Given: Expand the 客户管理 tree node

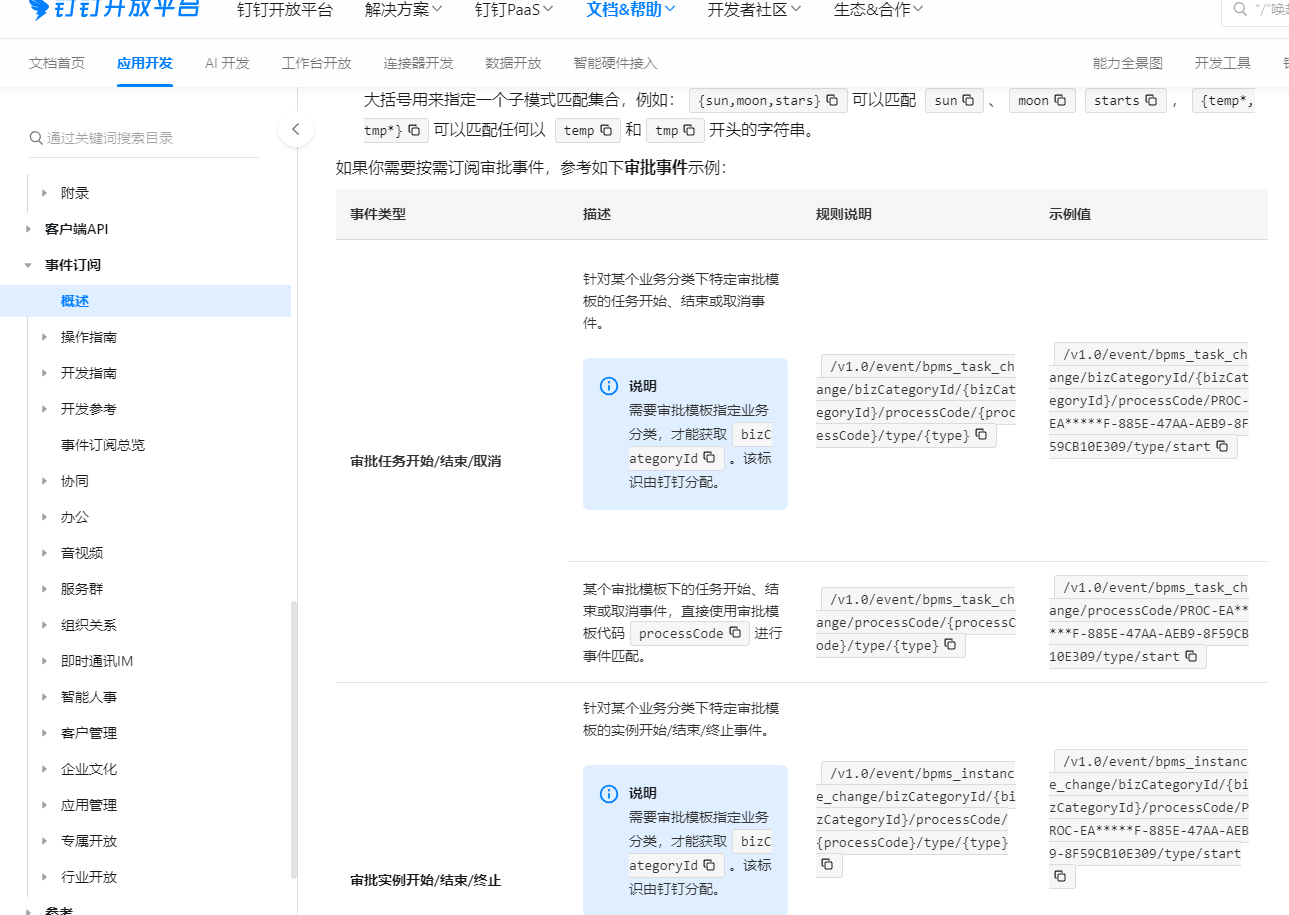Looking at the screenshot, I should click(x=44, y=733).
